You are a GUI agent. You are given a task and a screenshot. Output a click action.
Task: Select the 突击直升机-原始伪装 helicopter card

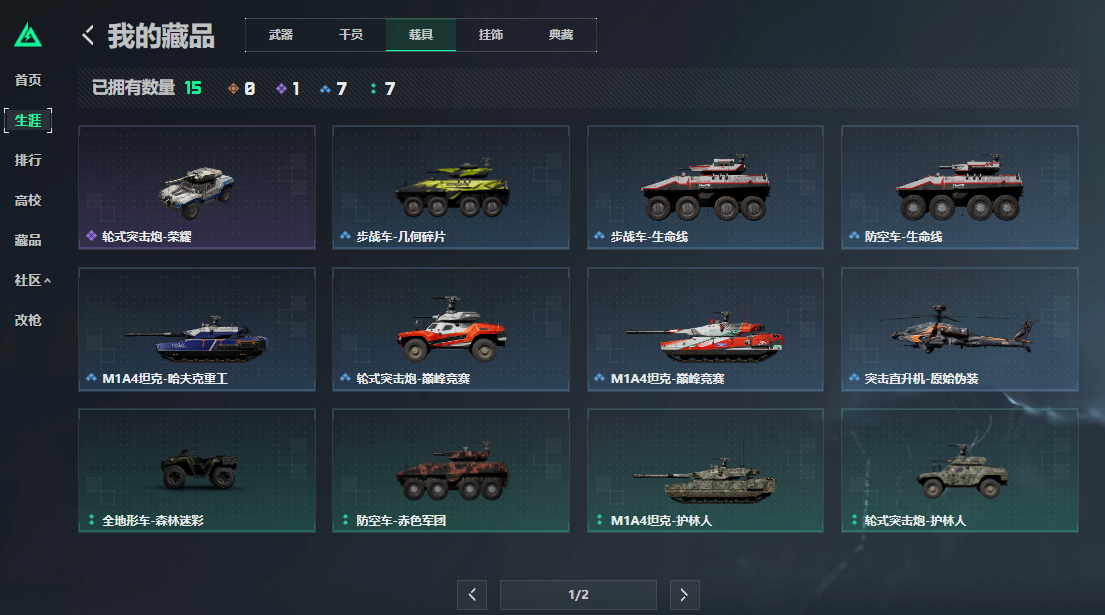click(x=960, y=329)
